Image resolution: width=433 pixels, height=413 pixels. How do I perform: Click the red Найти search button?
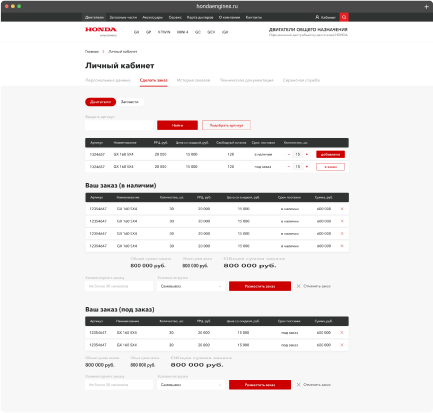(177, 125)
